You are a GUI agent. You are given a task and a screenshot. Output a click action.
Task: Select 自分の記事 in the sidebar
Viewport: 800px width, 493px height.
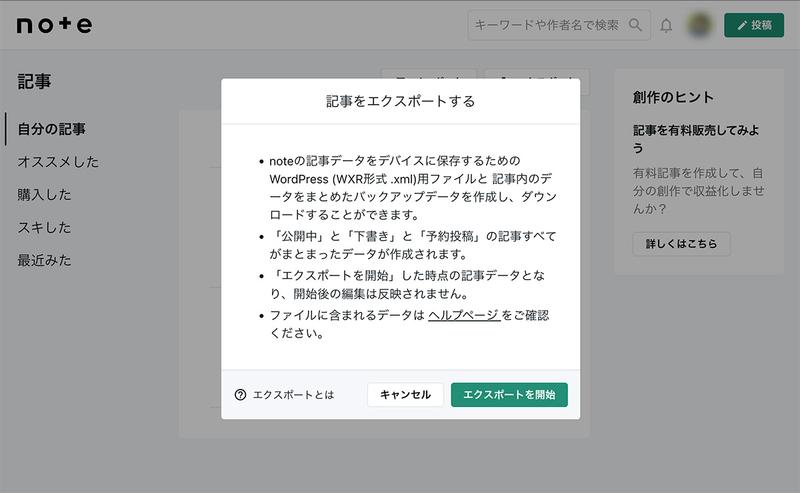click(x=52, y=129)
